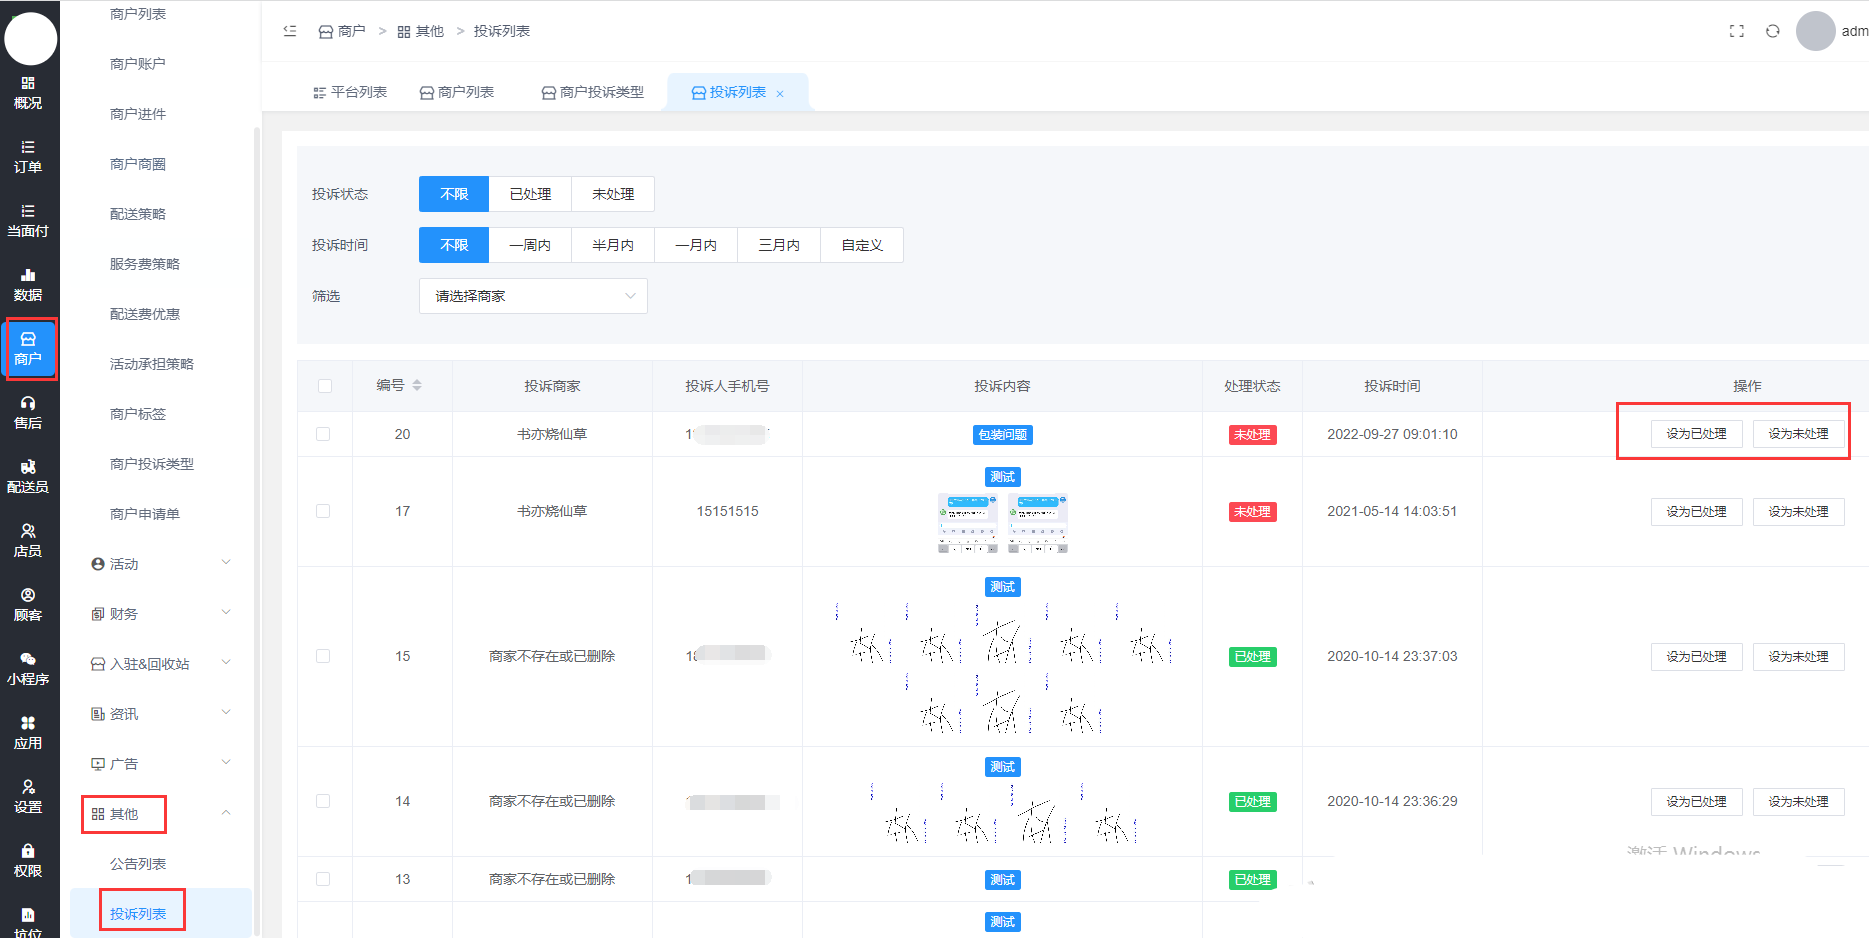Open the 请选择商家 merchant dropdown
1869x938 pixels.
tap(533, 296)
